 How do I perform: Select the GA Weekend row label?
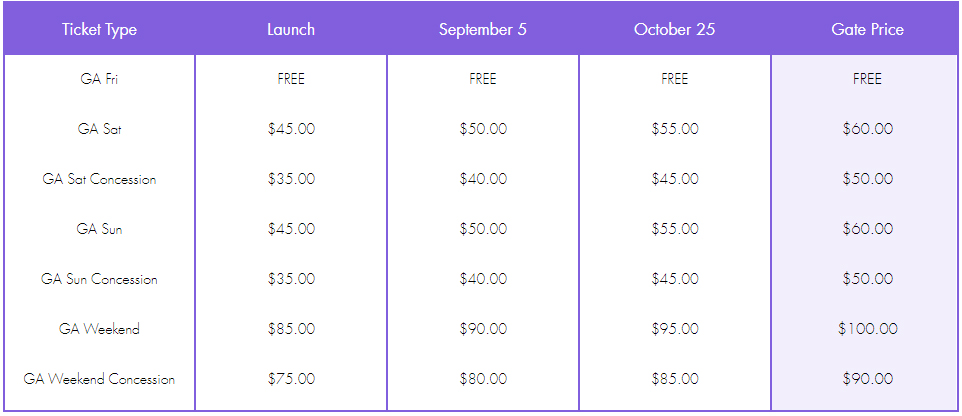99,329
